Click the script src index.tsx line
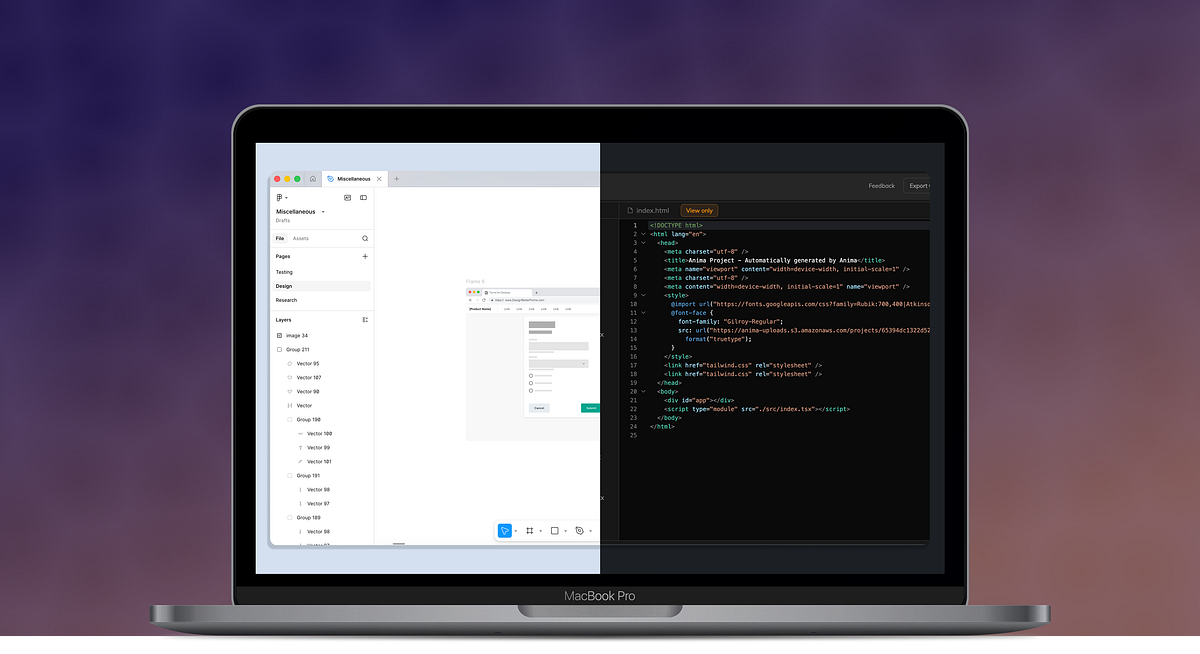 click(x=757, y=409)
